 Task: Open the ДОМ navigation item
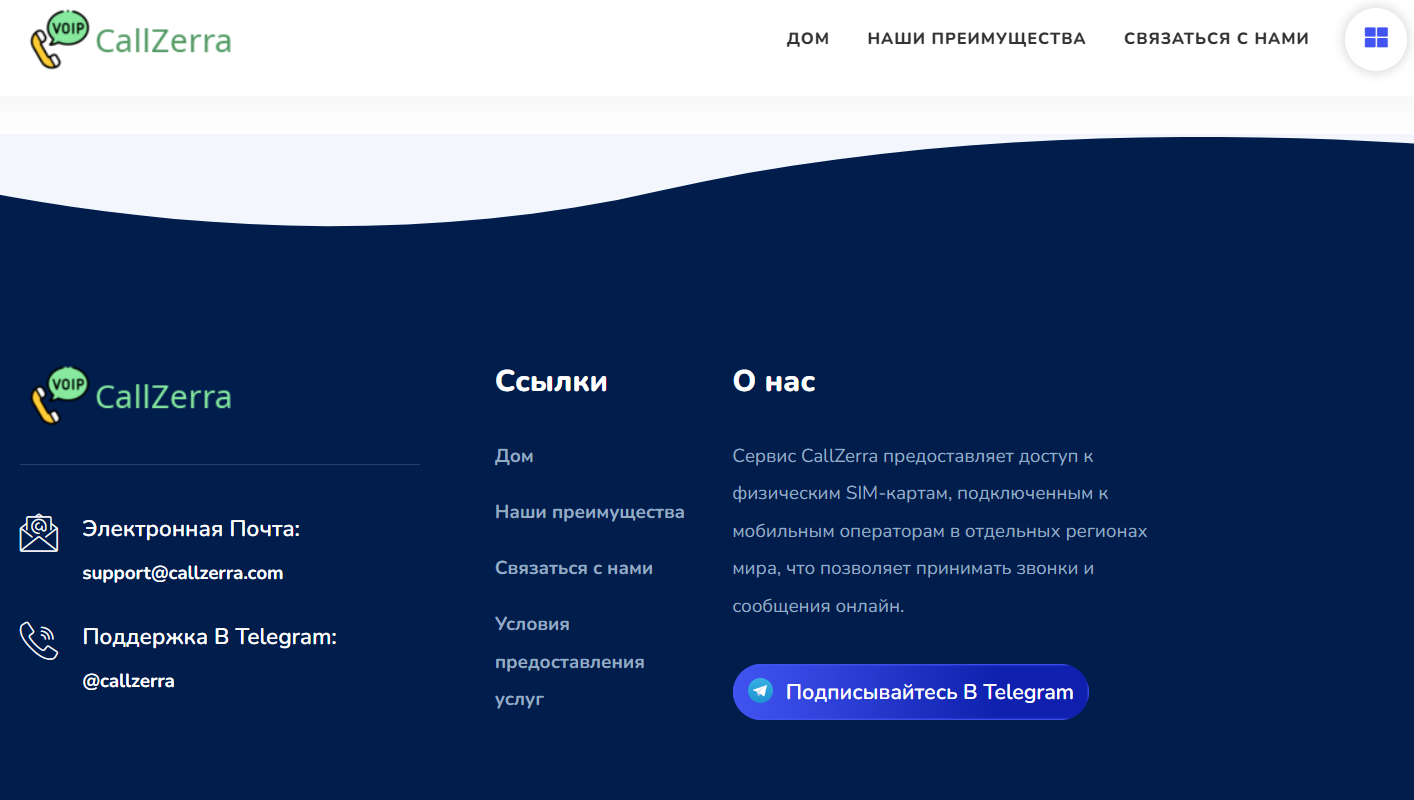(808, 39)
